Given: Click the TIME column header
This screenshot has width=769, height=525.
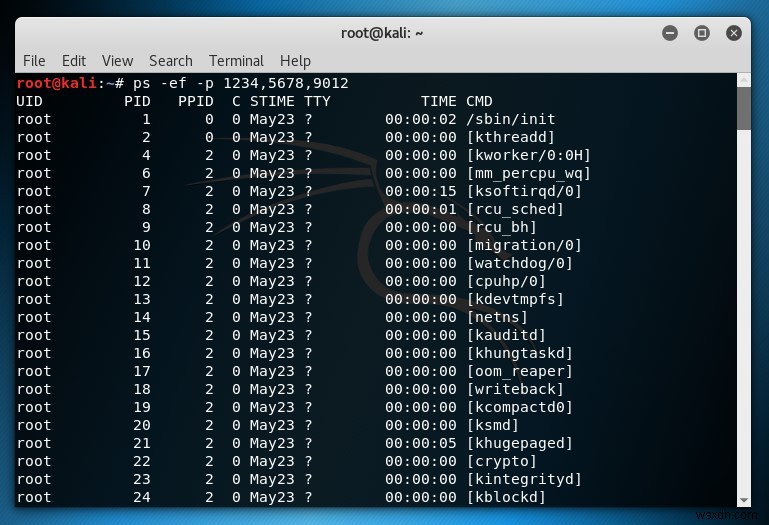Looking at the screenshot, I should [438, 101].
